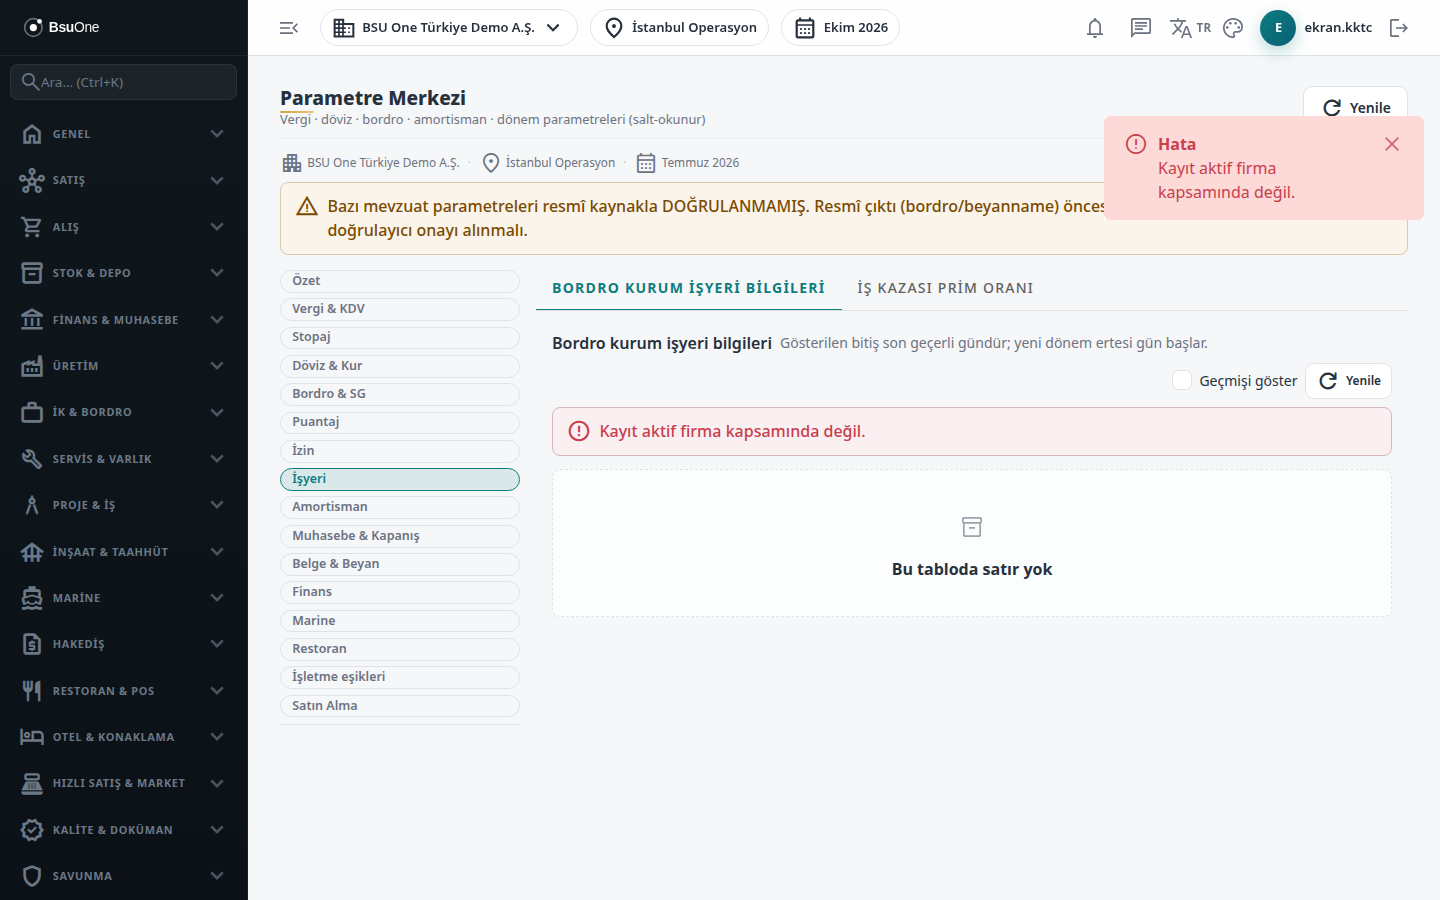Click the BsuOne logo

point(62,27)
